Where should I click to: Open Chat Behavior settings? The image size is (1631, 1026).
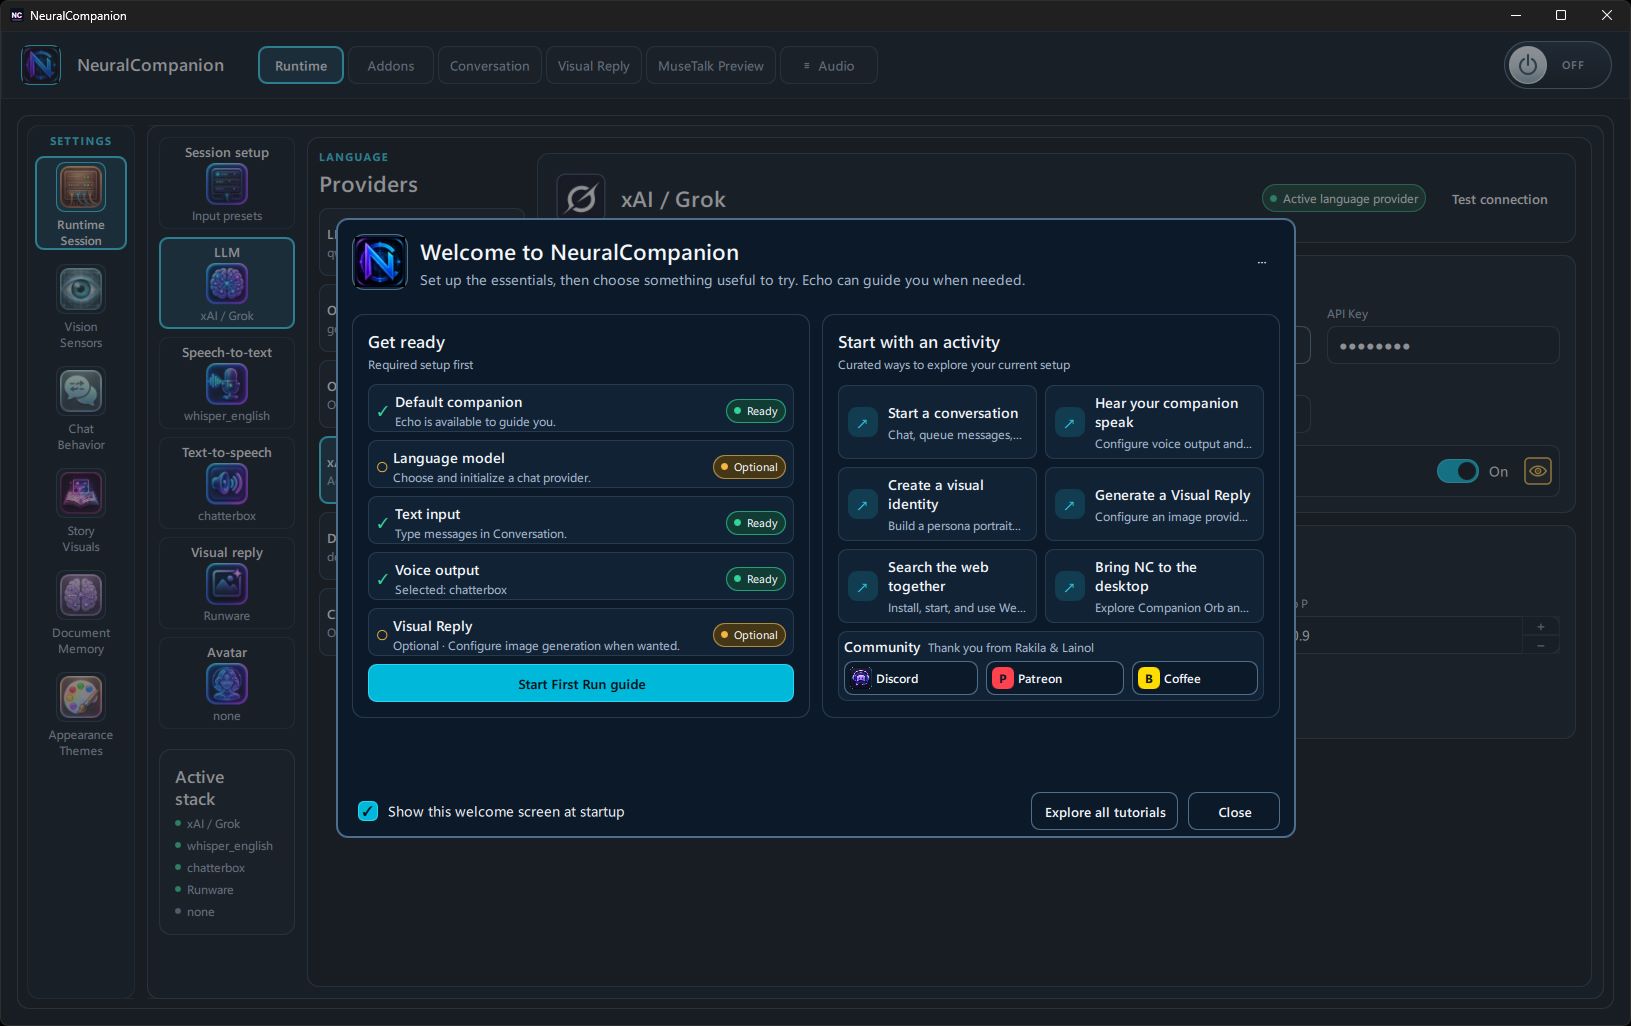81,410
